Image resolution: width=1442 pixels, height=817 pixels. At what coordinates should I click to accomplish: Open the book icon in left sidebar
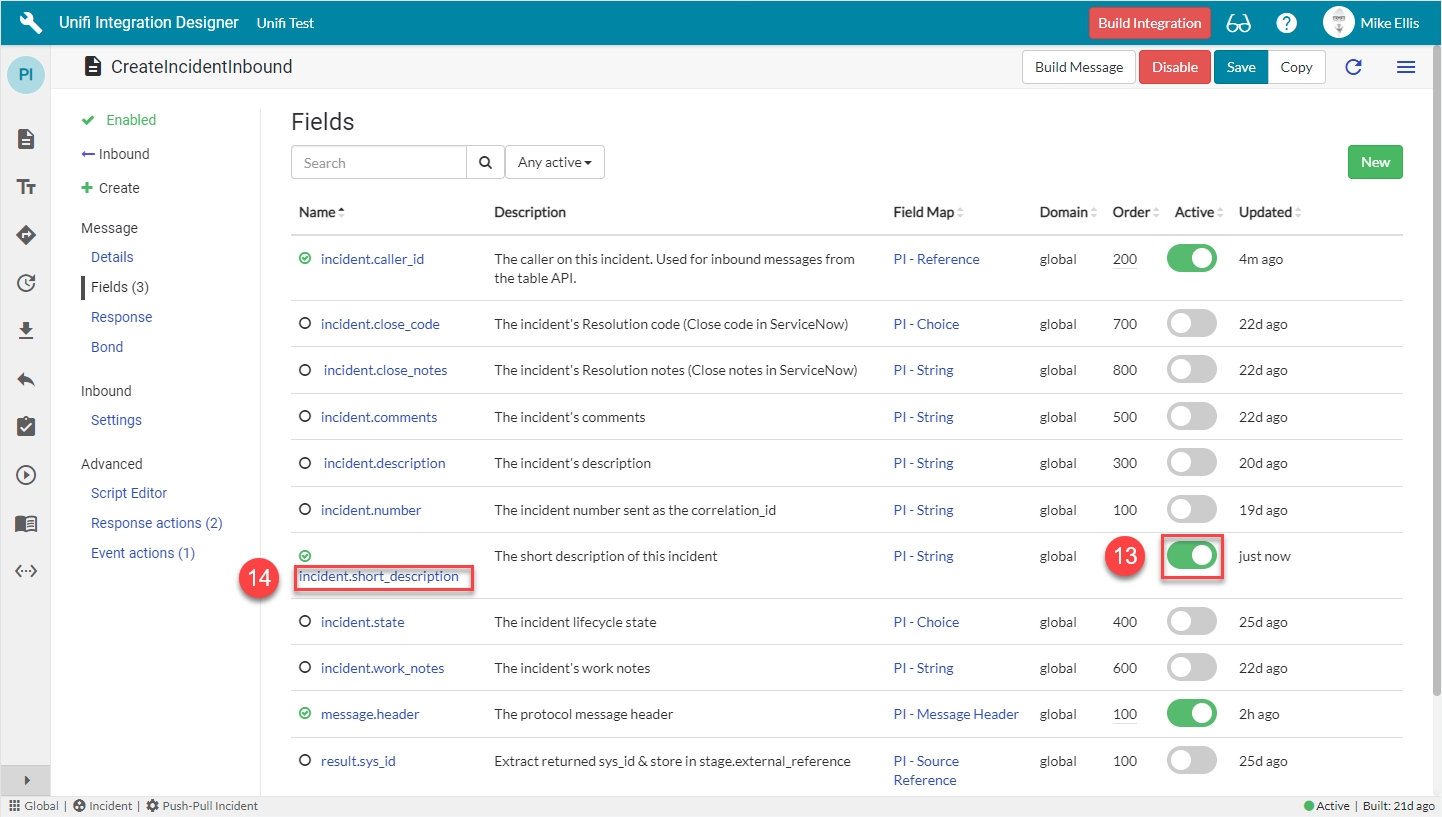pyautogui.click(x=26, y=523)
